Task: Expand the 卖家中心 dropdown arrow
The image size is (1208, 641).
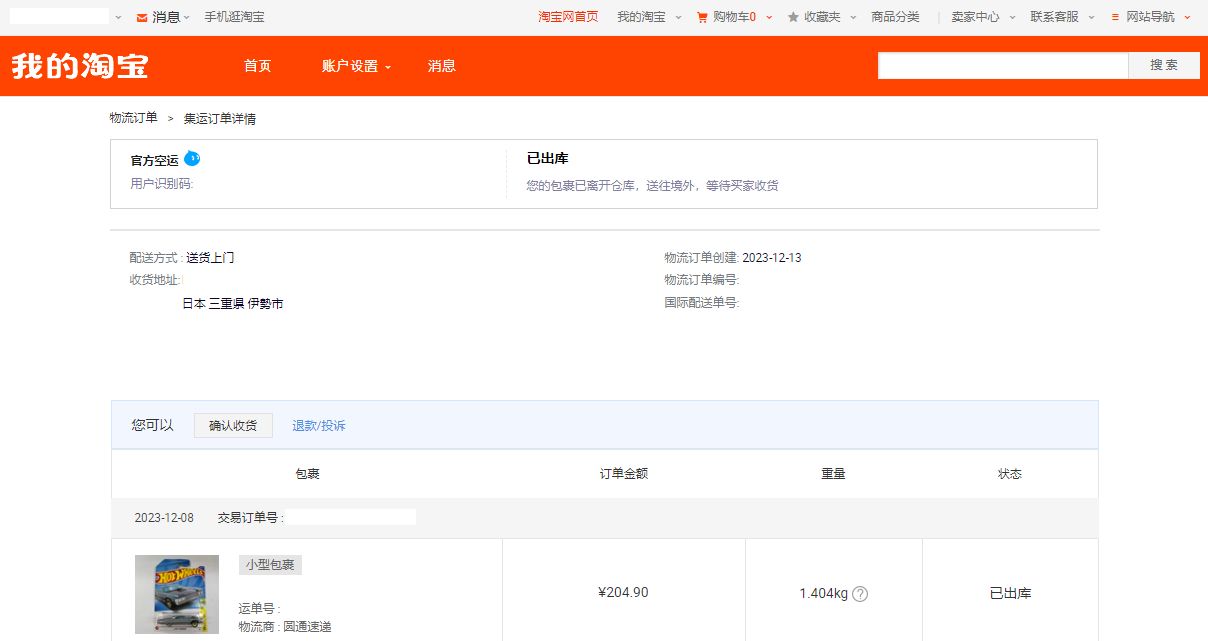Action: tap(1012, 17)
